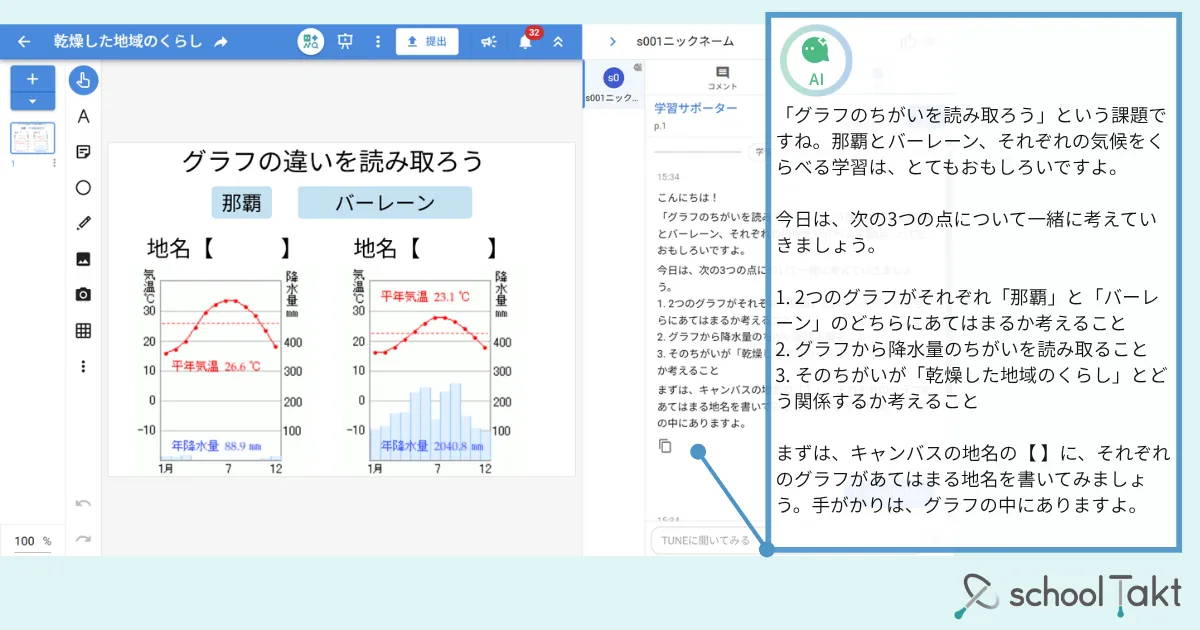Image resolution: width=1200 pixels, height=630 pixels.
Task: Select the sticky note tool
Action: coord(83,152)
